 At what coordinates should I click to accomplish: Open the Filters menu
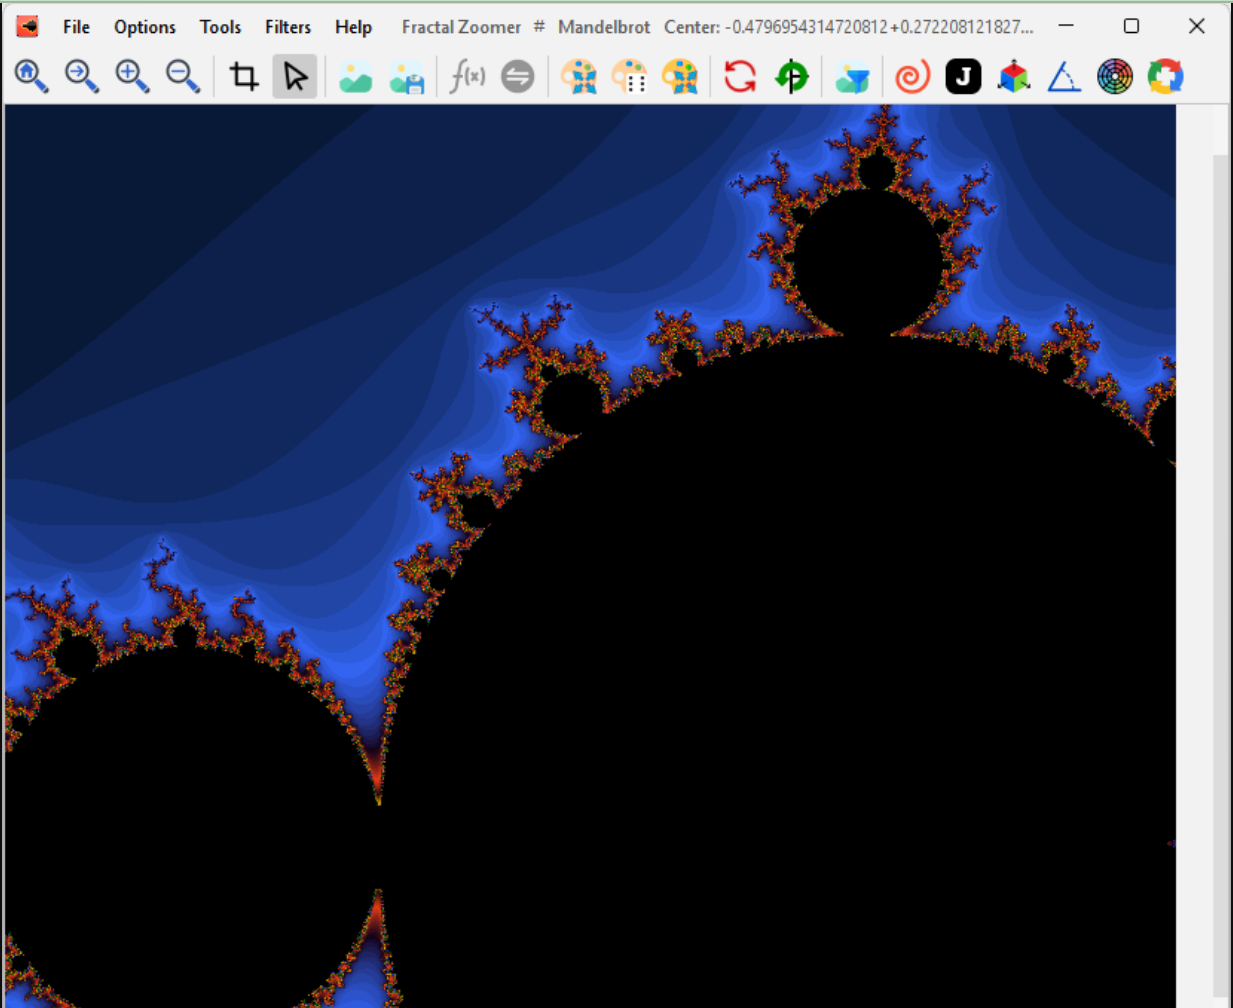click(x=288, y=27)
